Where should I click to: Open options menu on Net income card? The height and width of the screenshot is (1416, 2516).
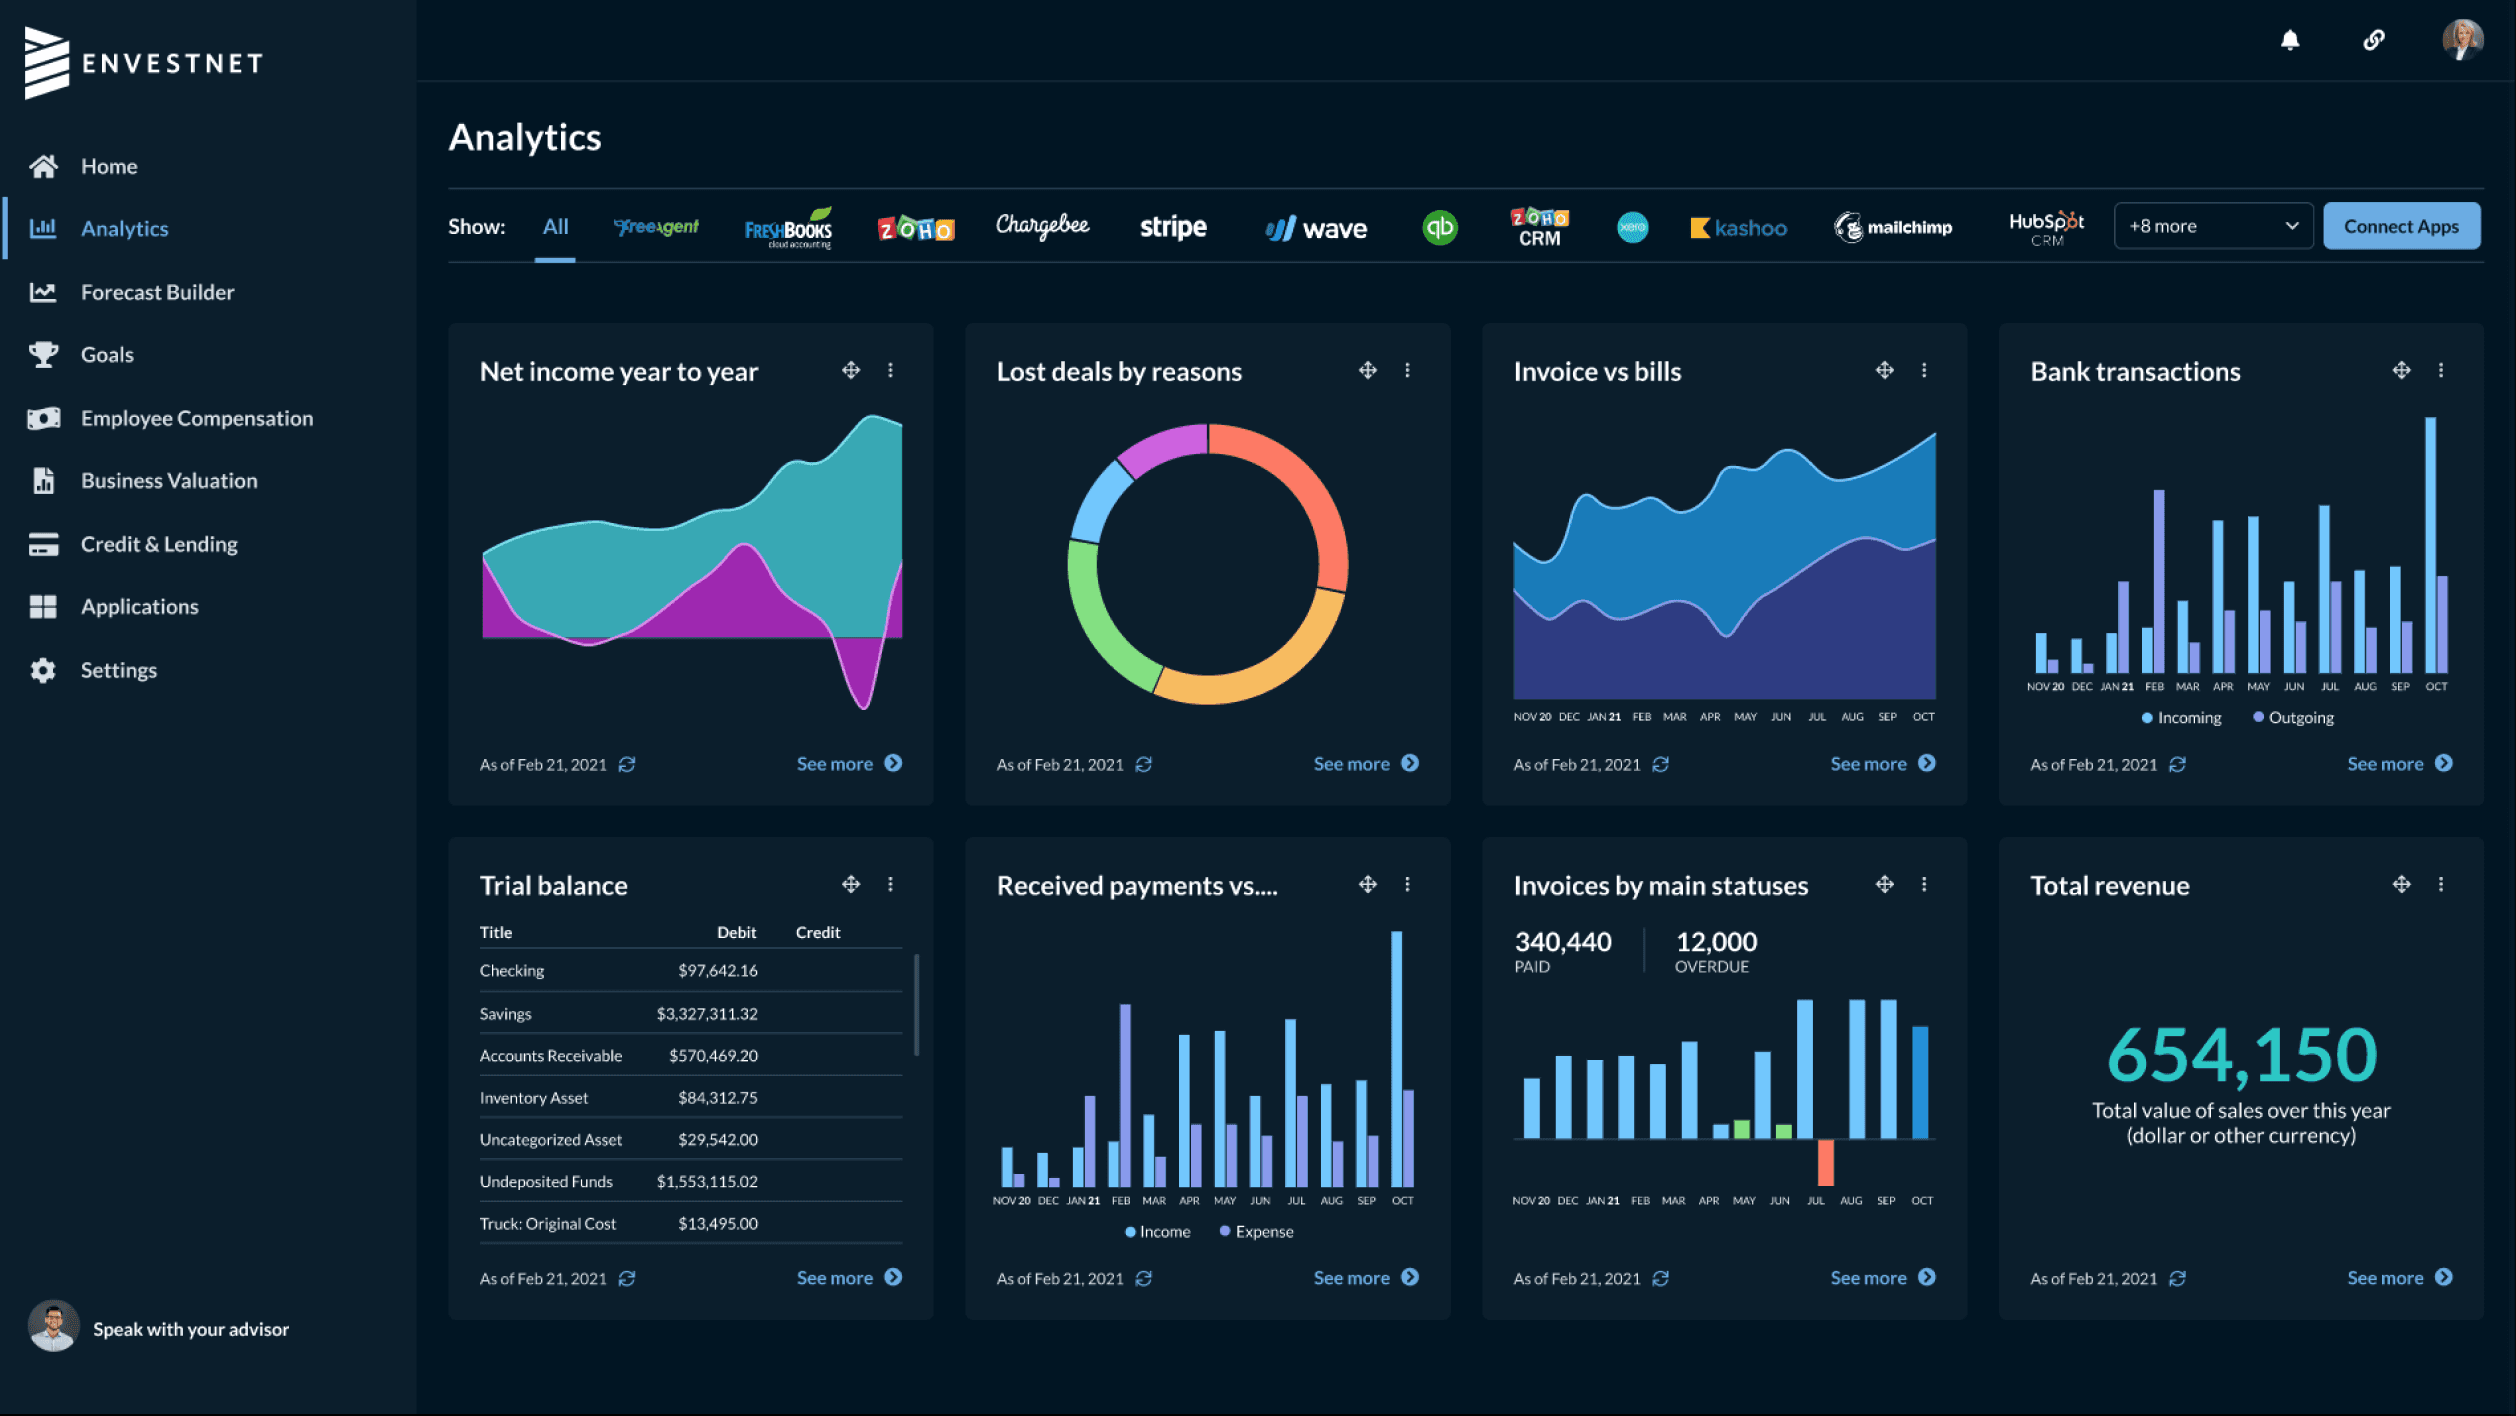[890, 370]
